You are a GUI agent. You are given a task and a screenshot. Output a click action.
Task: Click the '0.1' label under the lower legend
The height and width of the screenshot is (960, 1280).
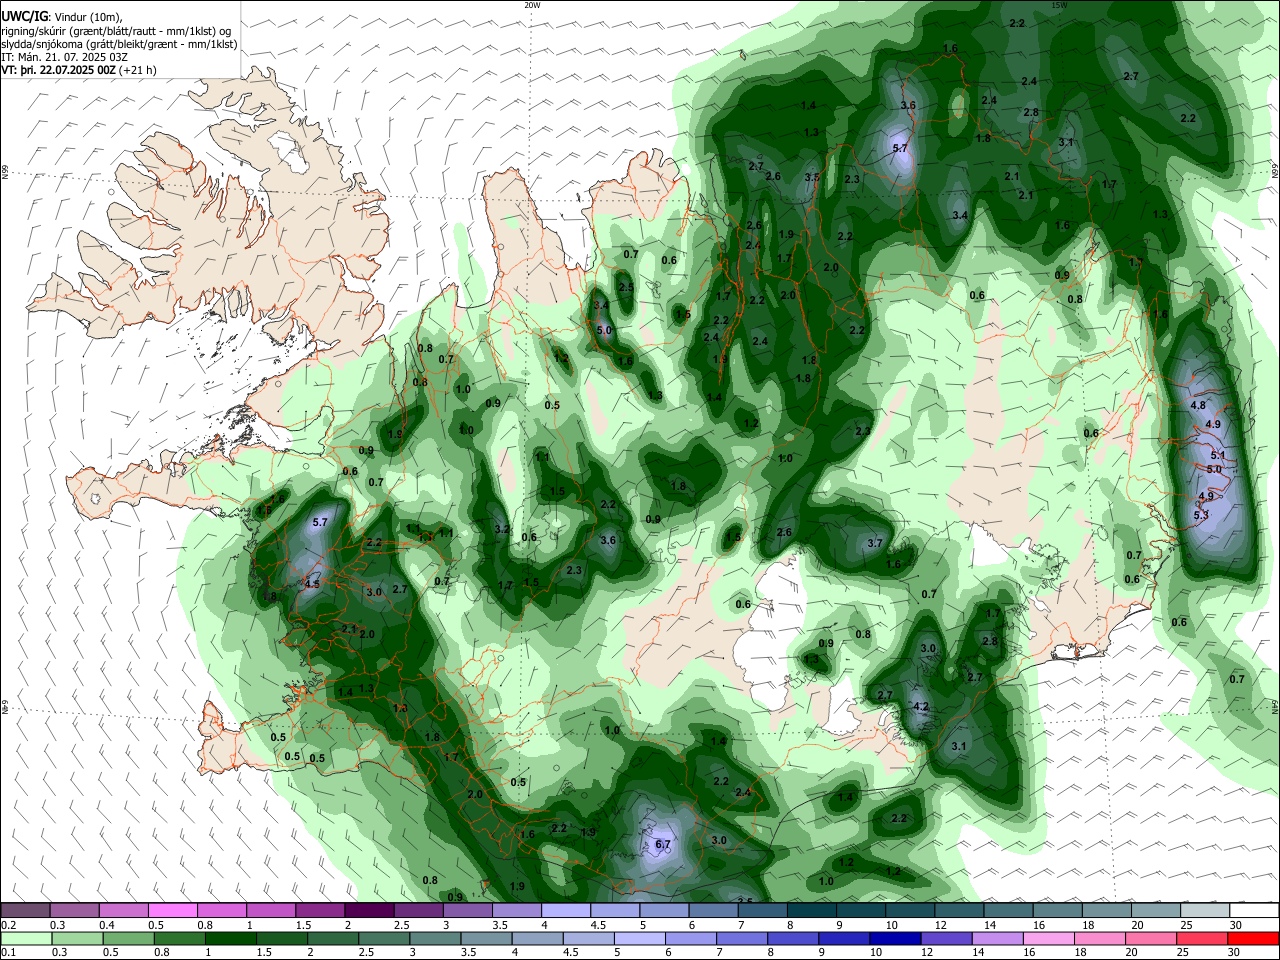pos(7,952)
